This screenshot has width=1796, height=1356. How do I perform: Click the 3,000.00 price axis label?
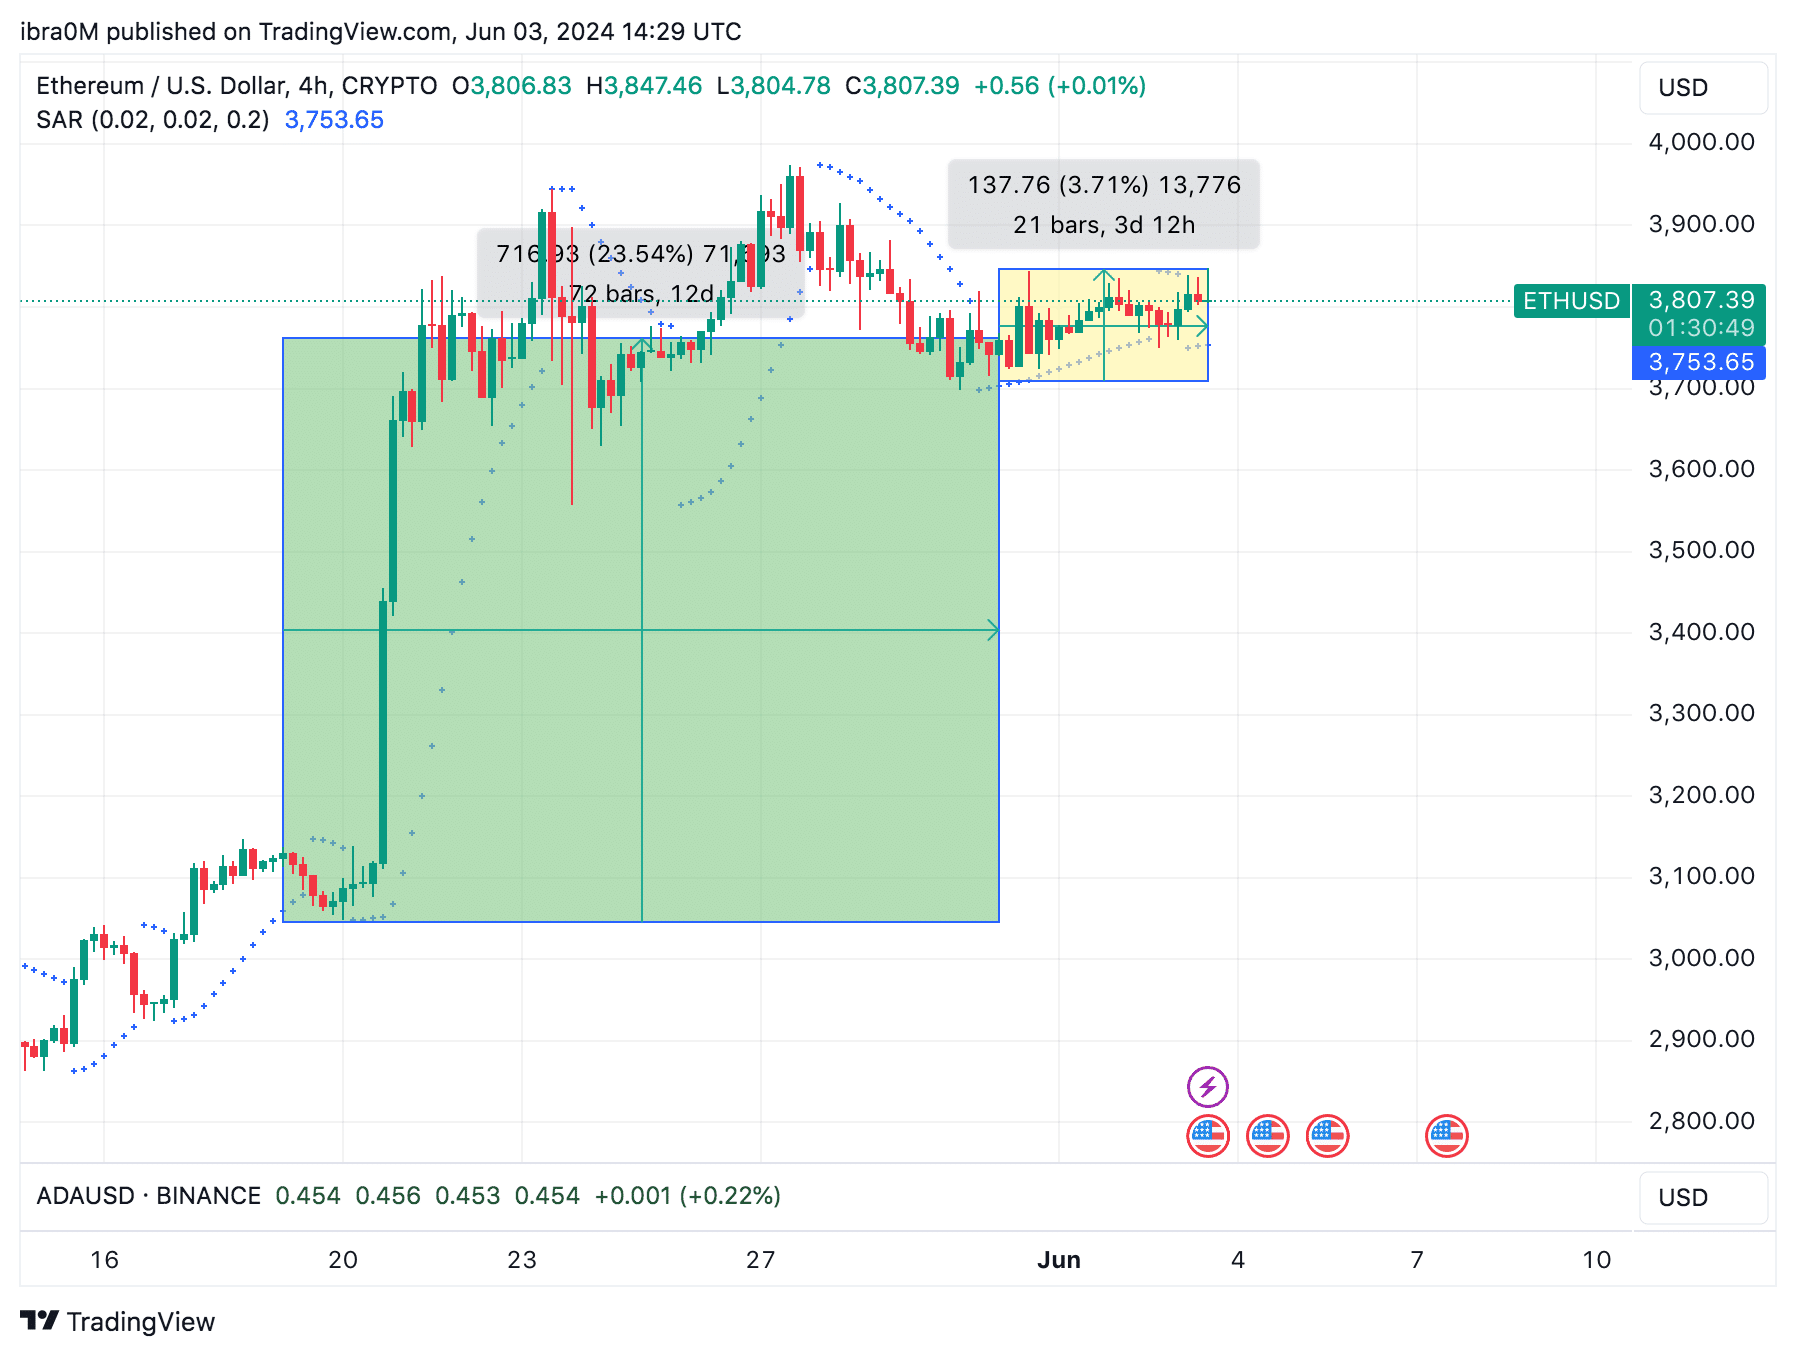pos(1701,958)
